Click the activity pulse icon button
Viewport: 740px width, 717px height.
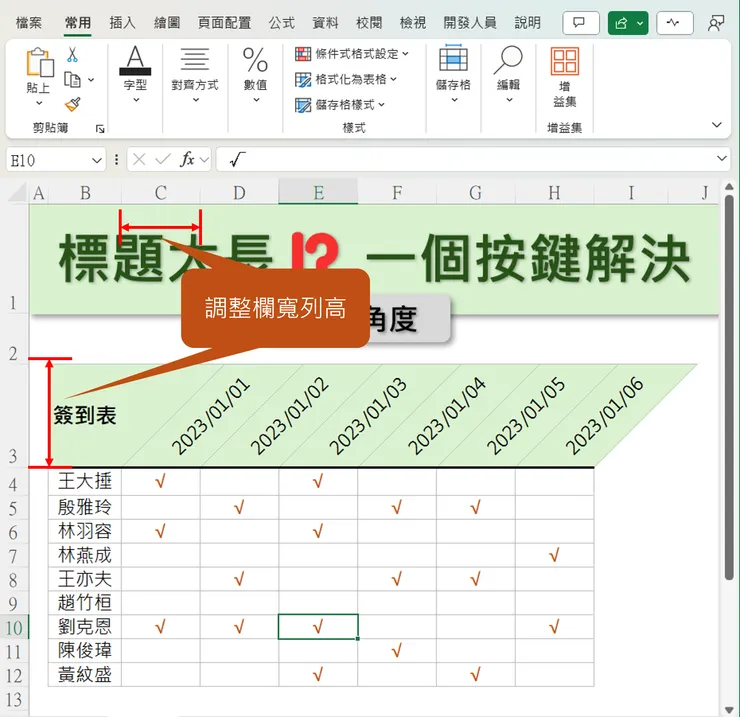(674, 23)
